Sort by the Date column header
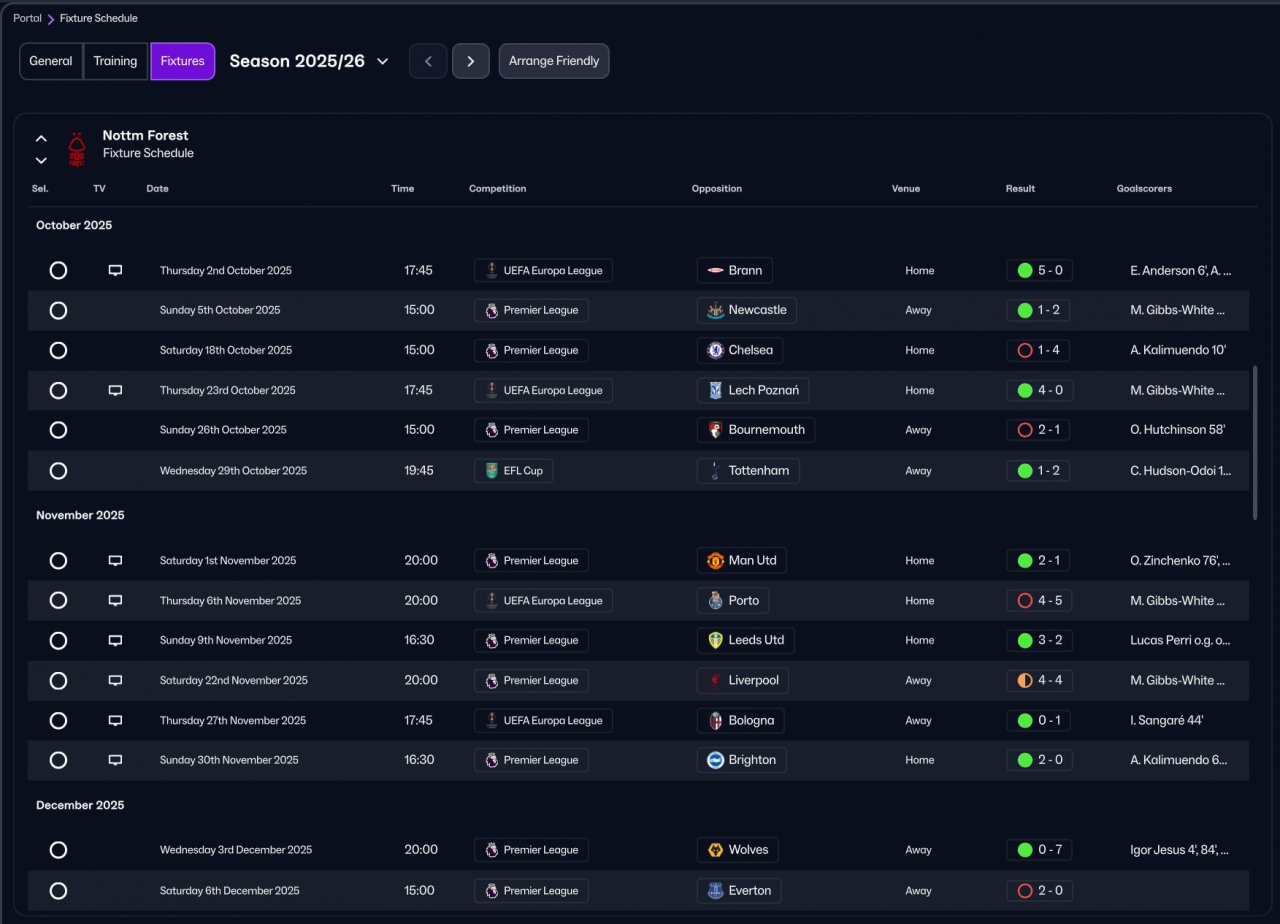The height and width of the screenshot is (924, 1280). (x=158, y=189)
